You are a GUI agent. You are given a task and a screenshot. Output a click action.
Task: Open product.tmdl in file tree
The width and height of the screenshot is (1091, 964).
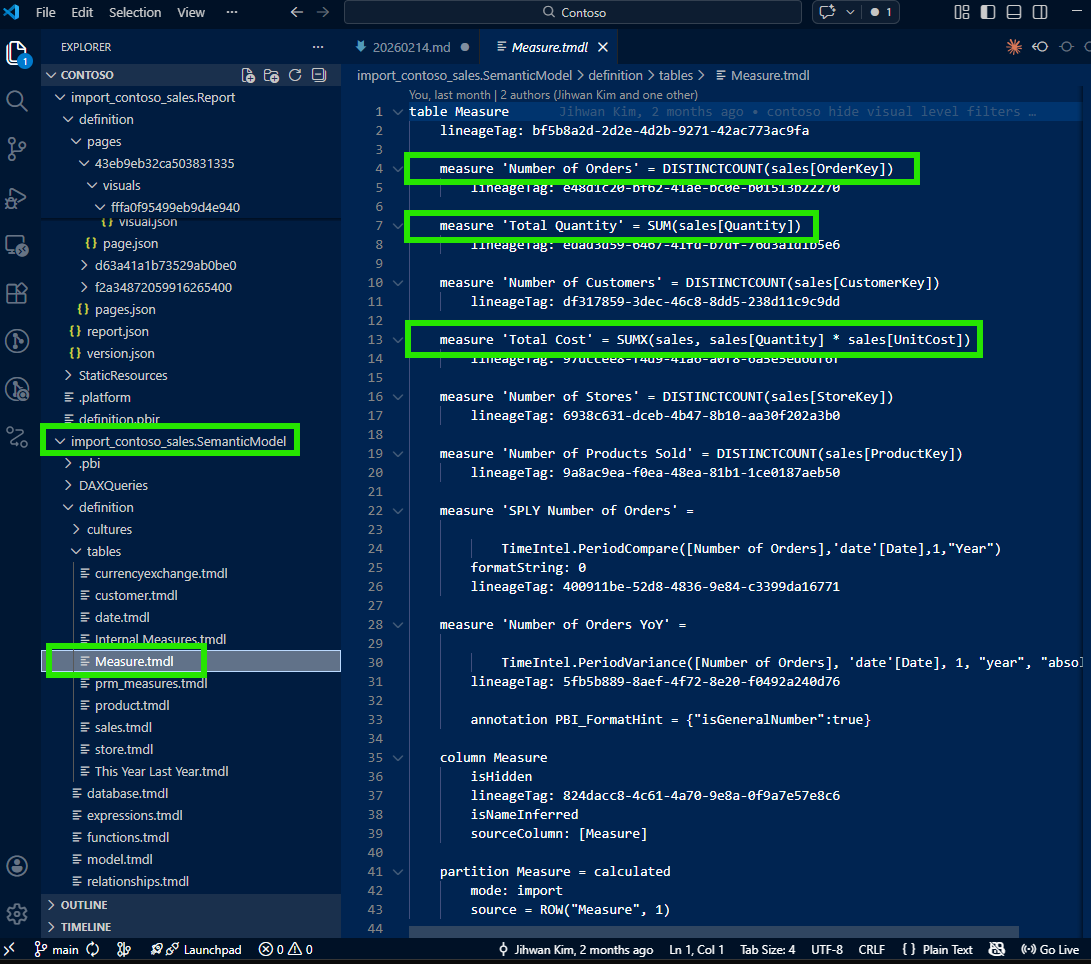pyautogui.click(x=132, y=705)
